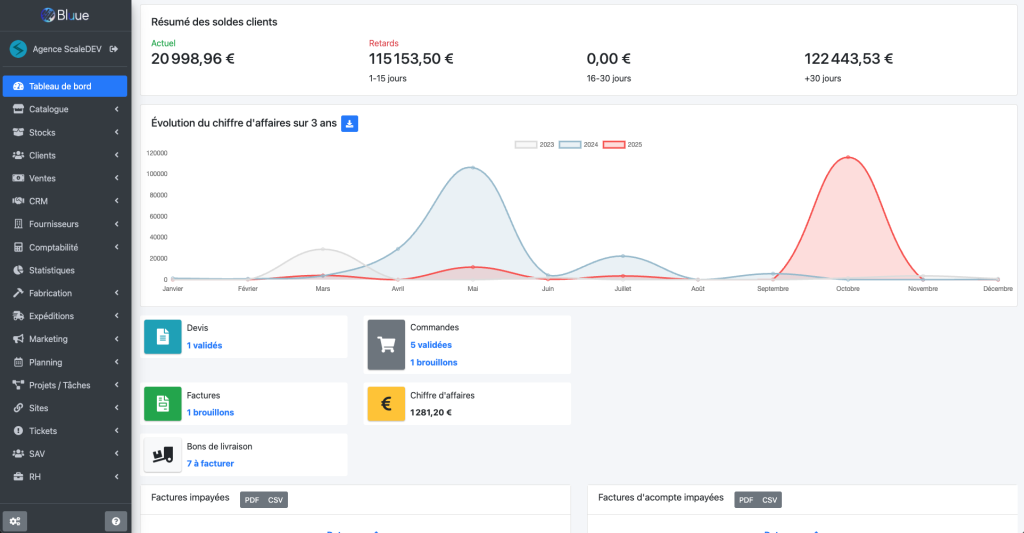Click the Bons de livraison dolly icon

pos(163,454)
